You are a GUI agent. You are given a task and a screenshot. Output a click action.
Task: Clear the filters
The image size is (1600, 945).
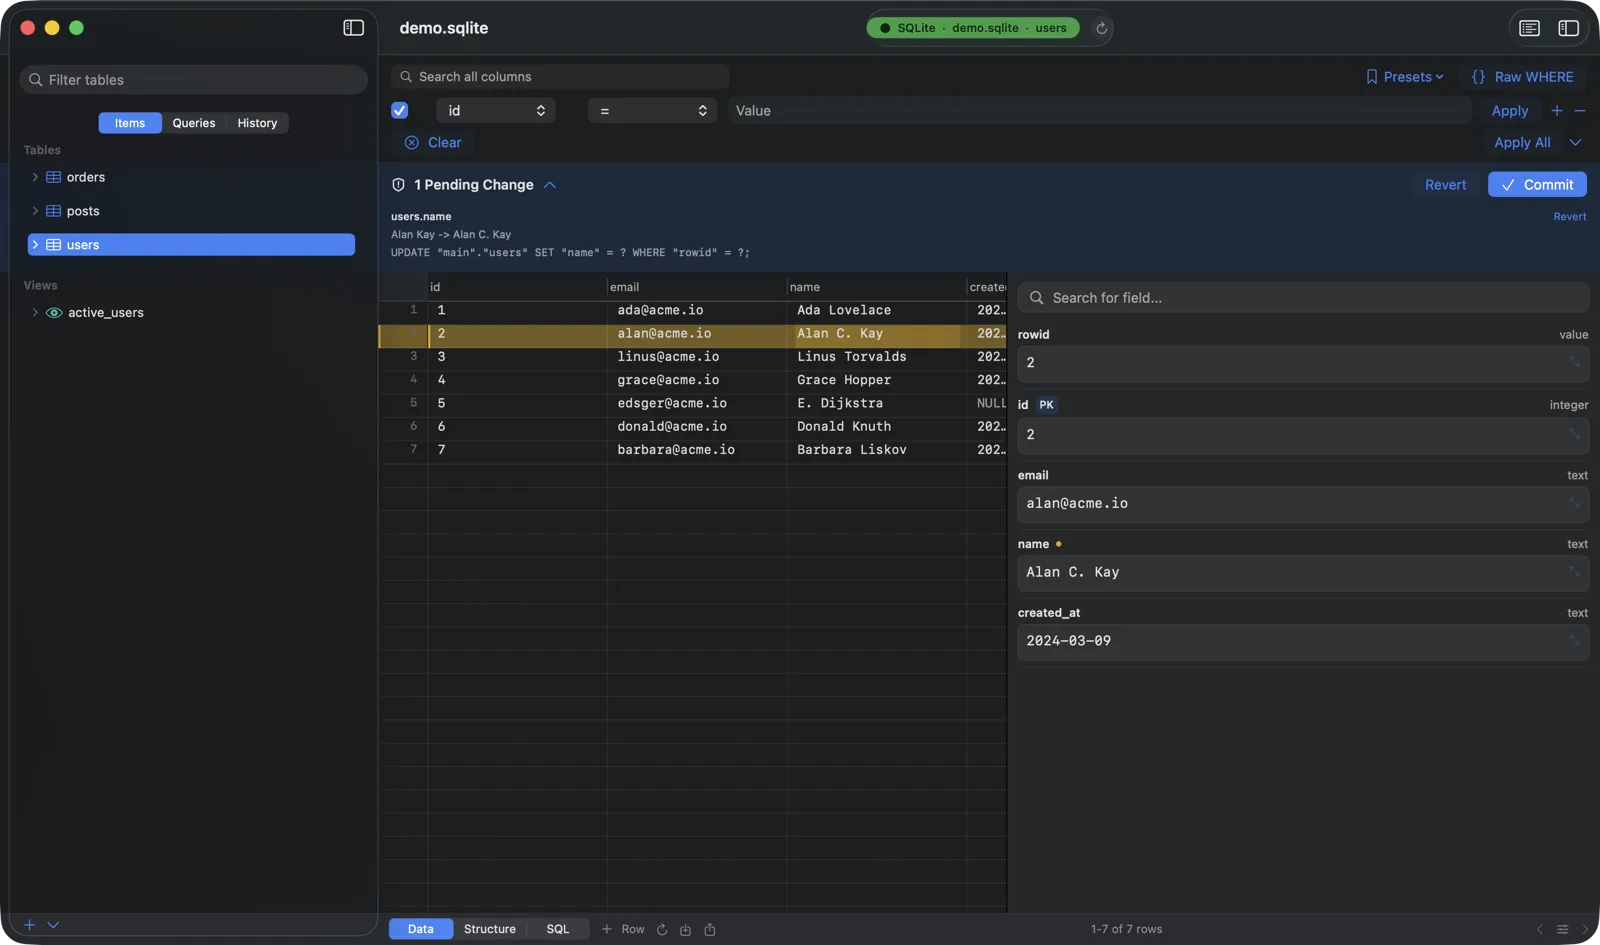point(433,143)
